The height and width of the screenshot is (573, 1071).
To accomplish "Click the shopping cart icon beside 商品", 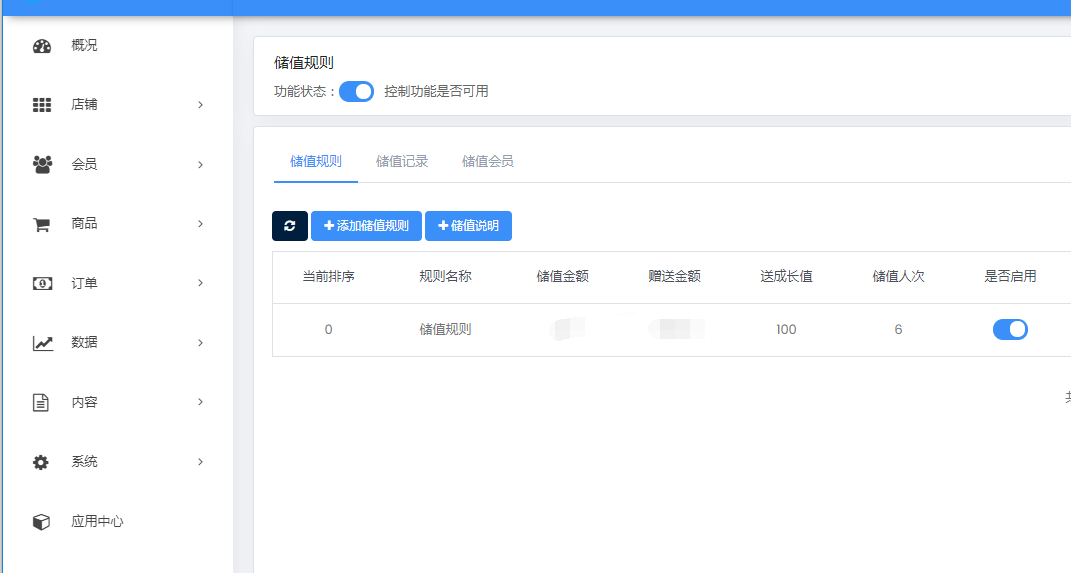I will click(41, 224).
